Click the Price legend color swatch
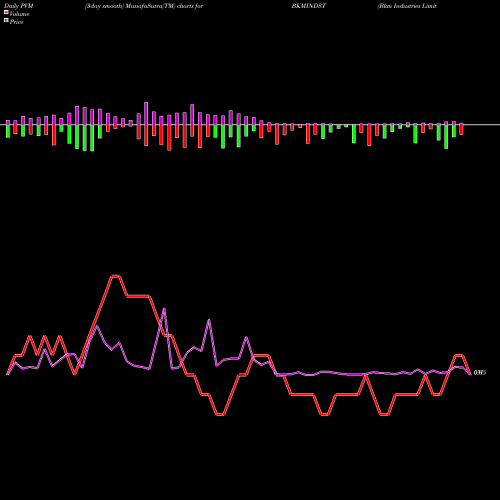Screen dimensions: 500x500 (6, 21)
